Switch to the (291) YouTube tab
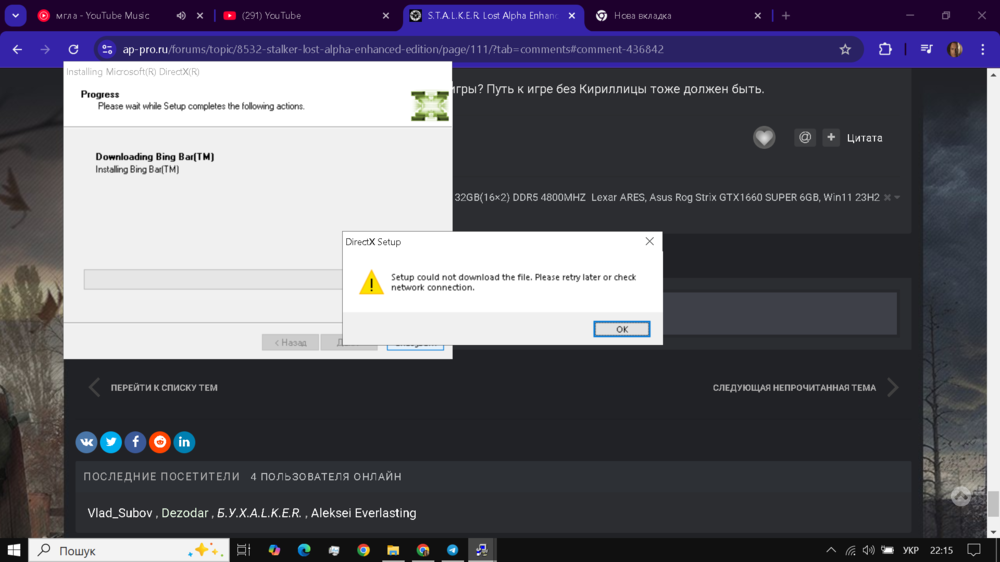Viewport: 1000px width, 562px height. coord(272,15)
